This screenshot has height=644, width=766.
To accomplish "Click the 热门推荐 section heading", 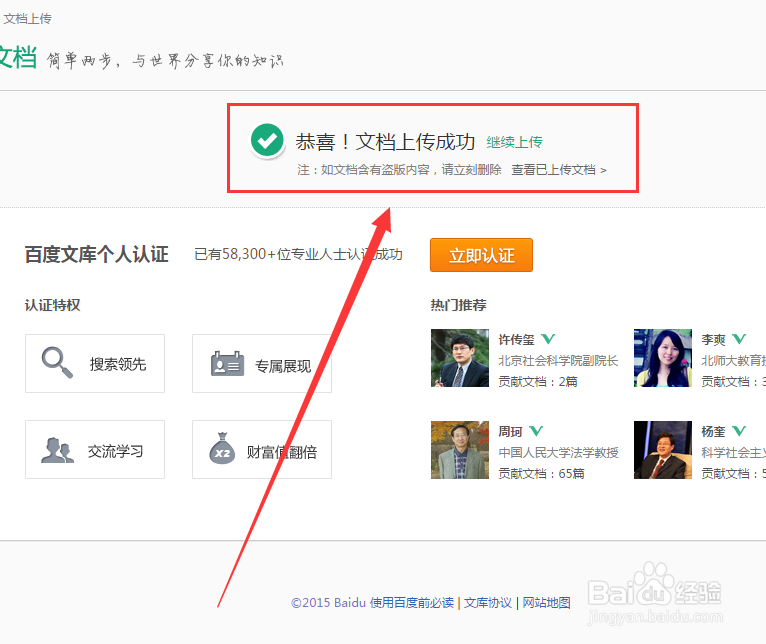I will [x=458, y=305].
